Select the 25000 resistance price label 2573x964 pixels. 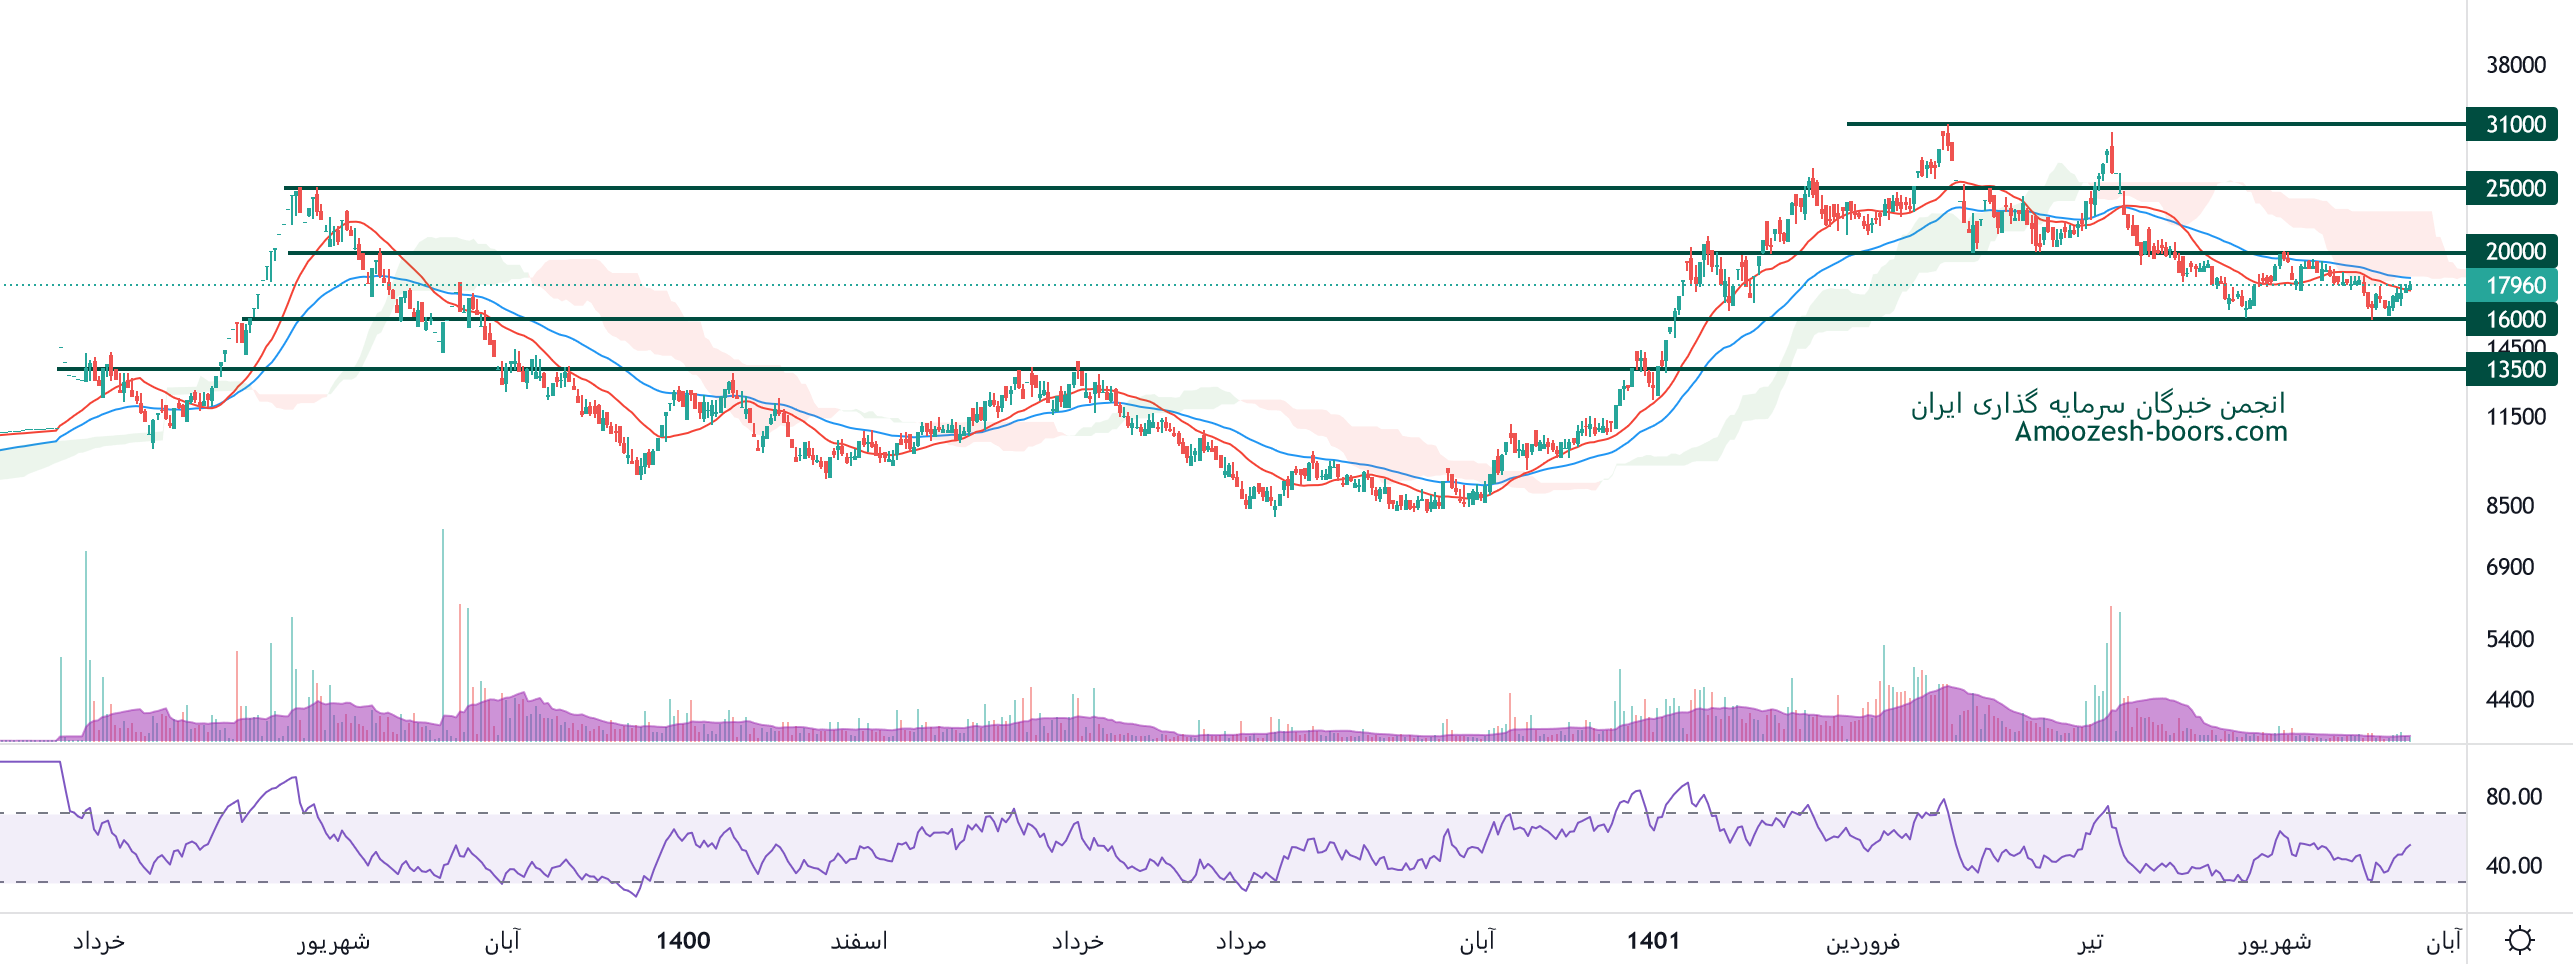click(x=2514, y=188)
